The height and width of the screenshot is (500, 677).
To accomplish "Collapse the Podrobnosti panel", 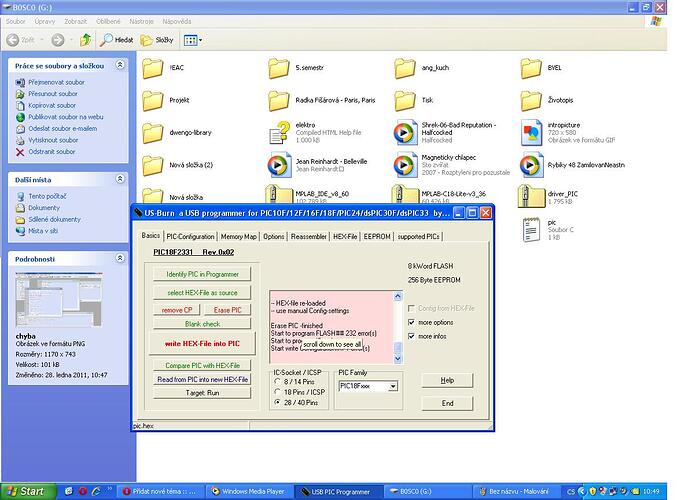I will (x=120, y=258).
